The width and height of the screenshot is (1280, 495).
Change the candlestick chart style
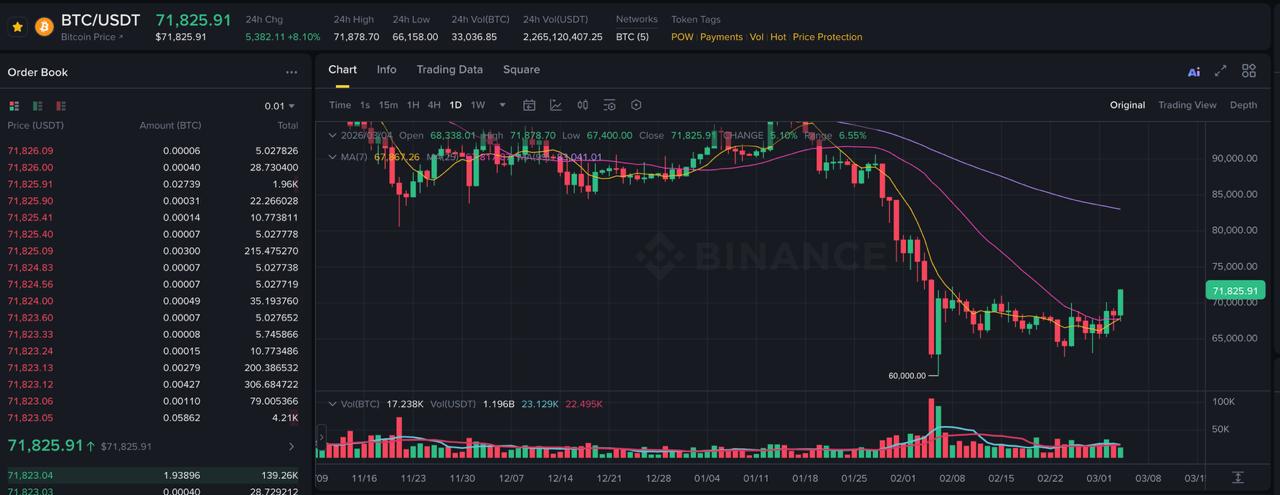pos(582,105)
